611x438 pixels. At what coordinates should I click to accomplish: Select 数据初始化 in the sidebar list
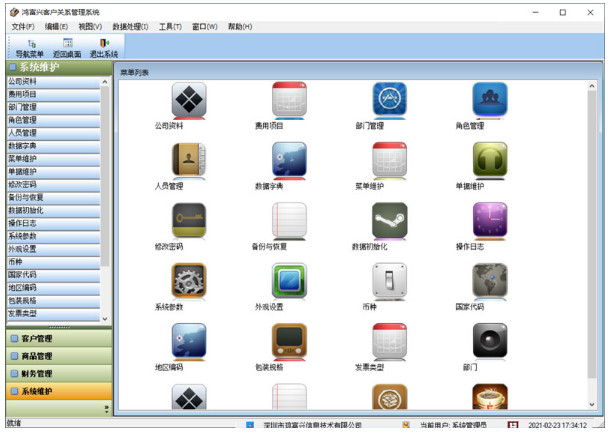click(x=53, y=210)
